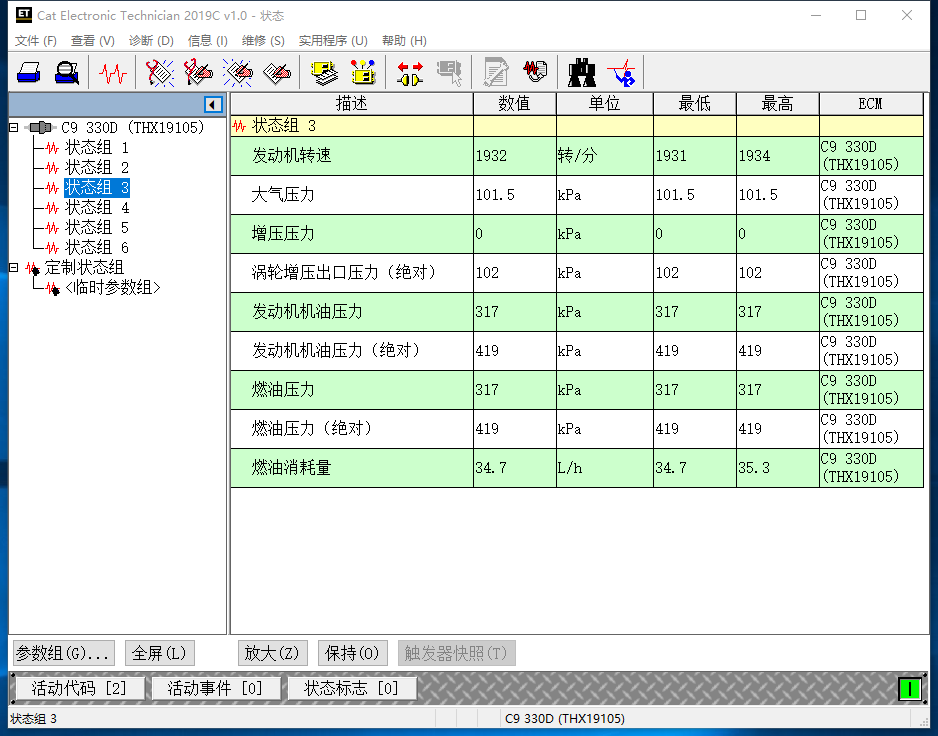Click the ET application icon in title bar
The image size is (938, 736).
tap(23, 14)
